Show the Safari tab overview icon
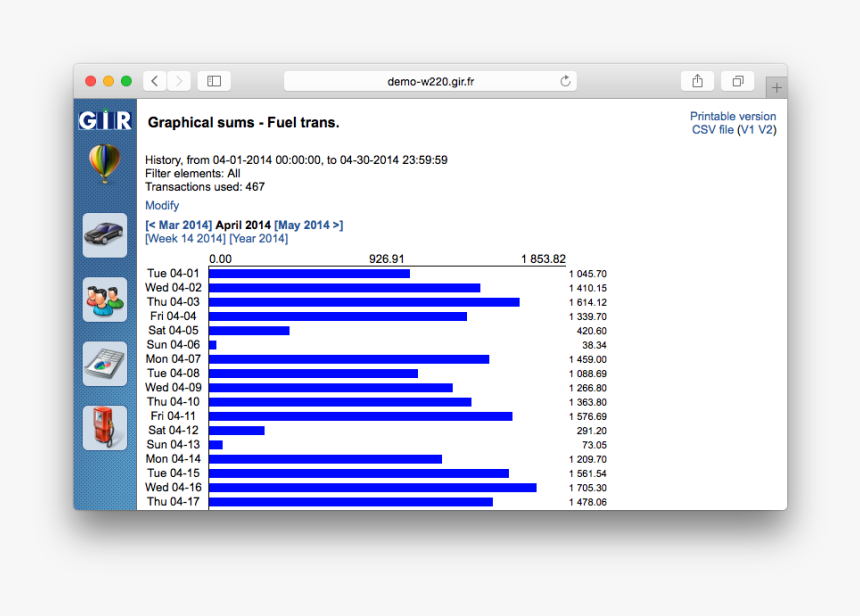The image size is (860, 616). click(738, 81)
